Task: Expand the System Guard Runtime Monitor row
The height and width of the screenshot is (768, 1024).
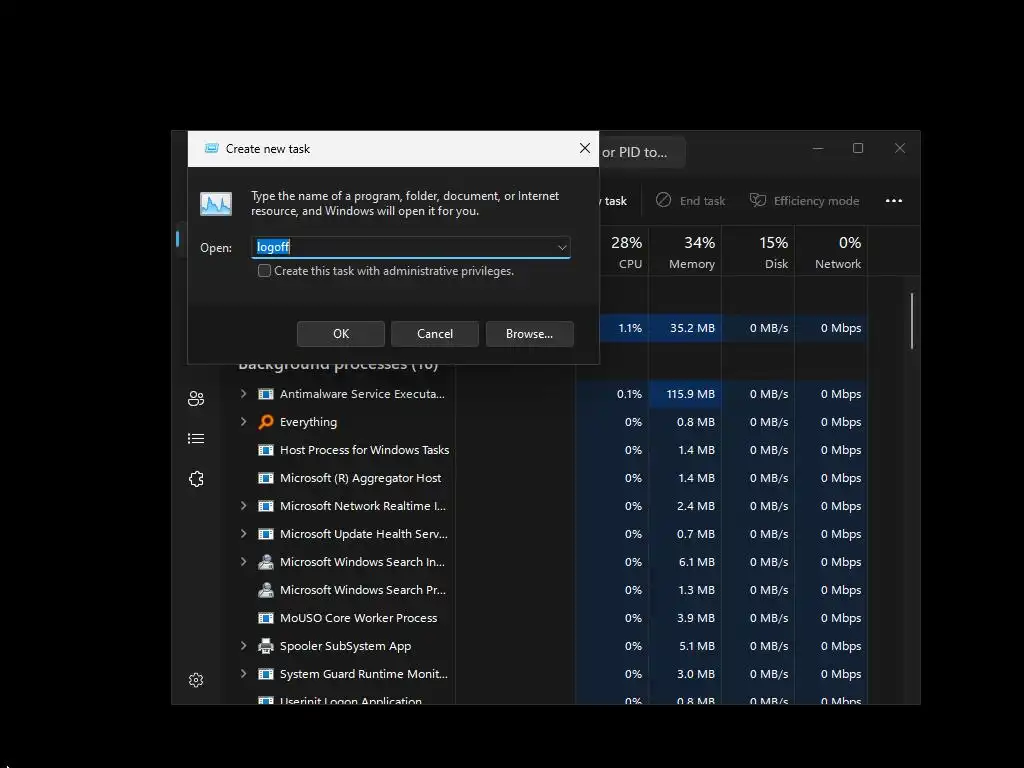Action: [x=244, y=673]
